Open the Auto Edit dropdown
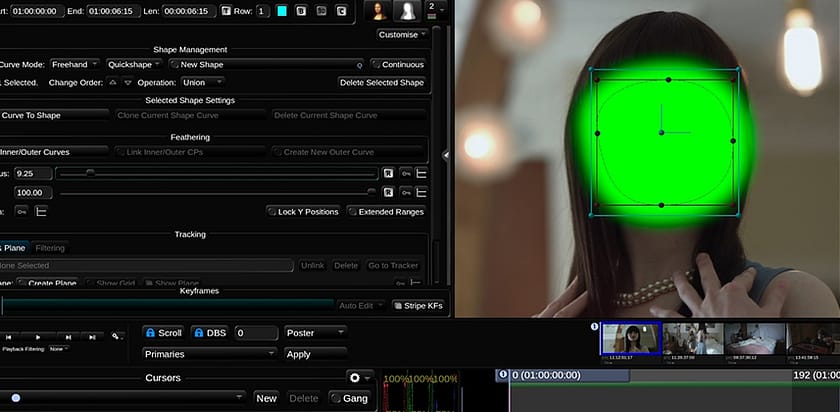Screen dimensions: 840x412 pos(361,305)
